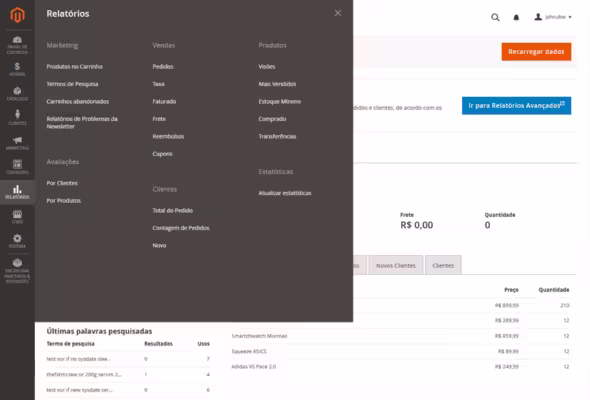Open the Transferências products report
The image size is (590, 400).
click(277, 137)
